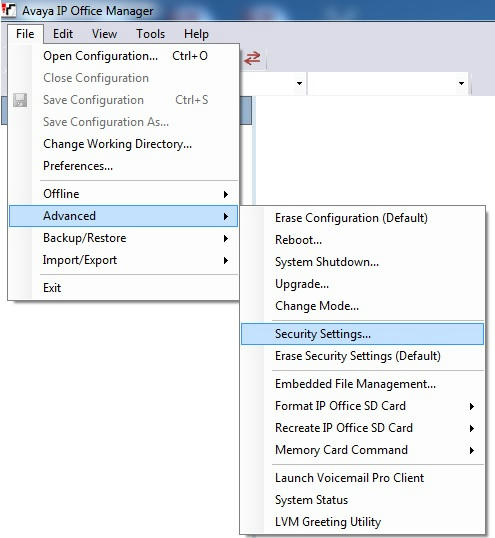
Task: Click the Save Configuration floppy disk icon
Action: (20, 100)
